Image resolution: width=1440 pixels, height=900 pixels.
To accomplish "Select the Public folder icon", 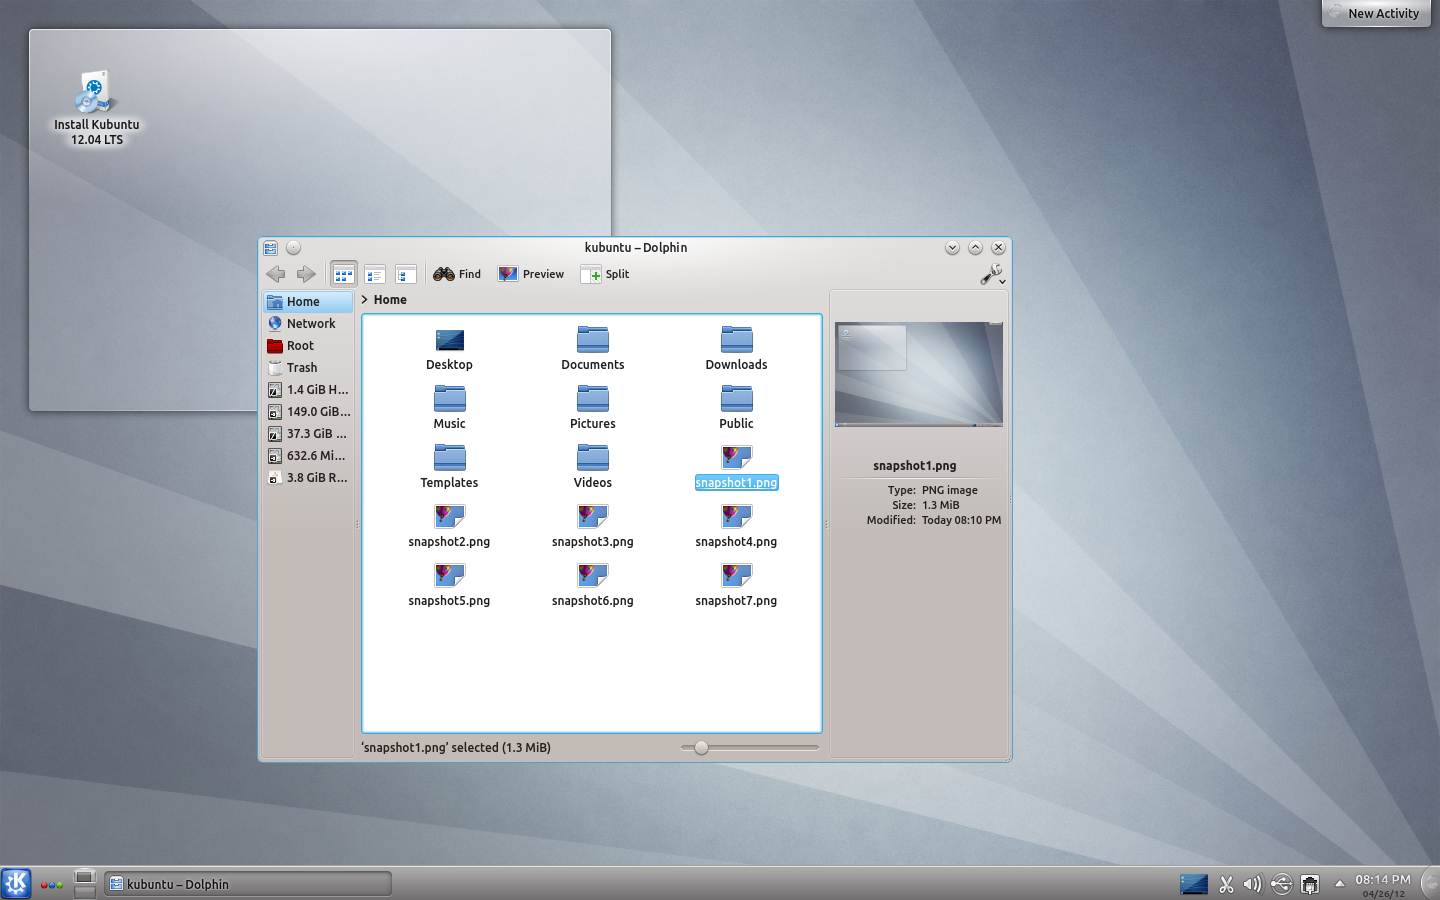I will coord(737,400).
